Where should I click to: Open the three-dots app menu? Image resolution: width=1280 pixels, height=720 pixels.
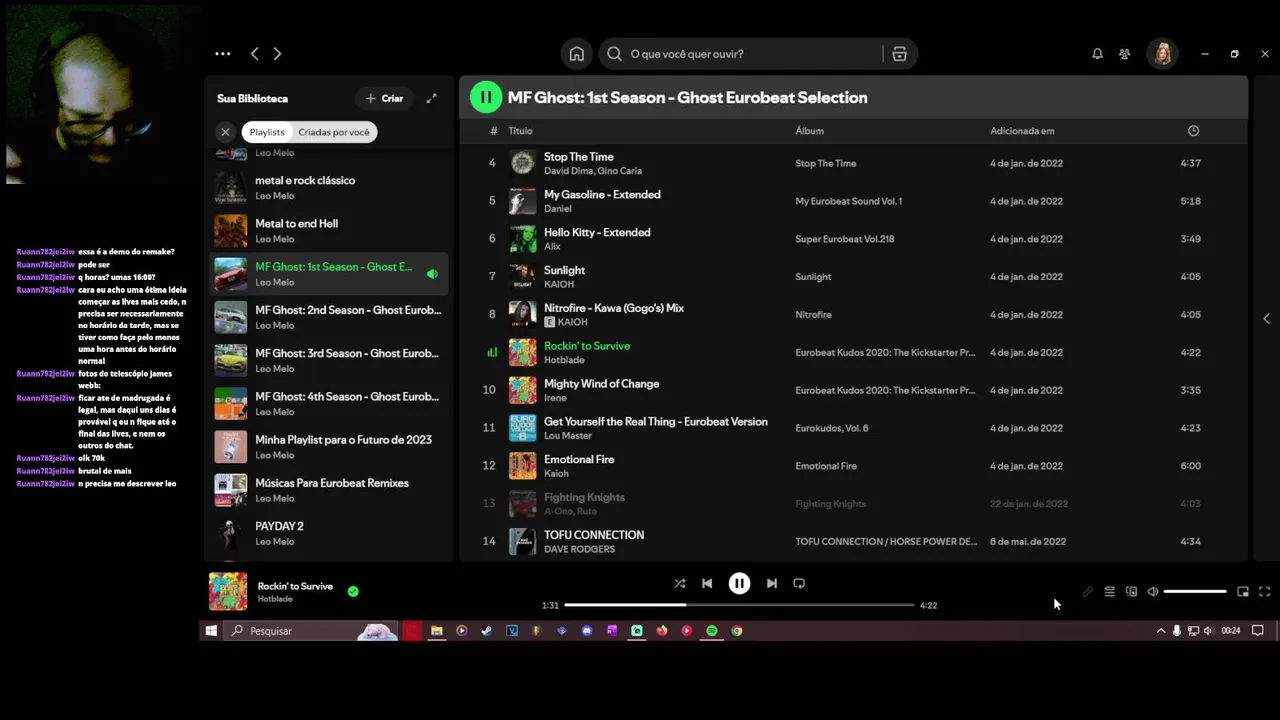tap(222, 54)
